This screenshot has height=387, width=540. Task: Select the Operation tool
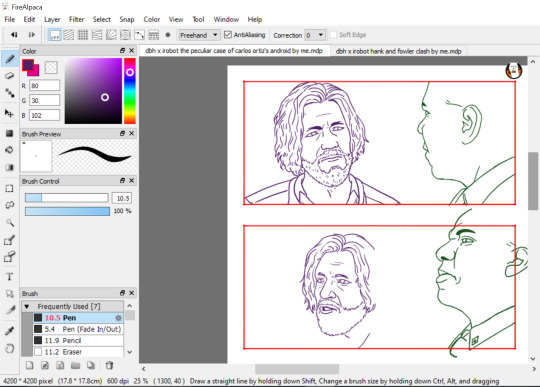tap(10, 294)
